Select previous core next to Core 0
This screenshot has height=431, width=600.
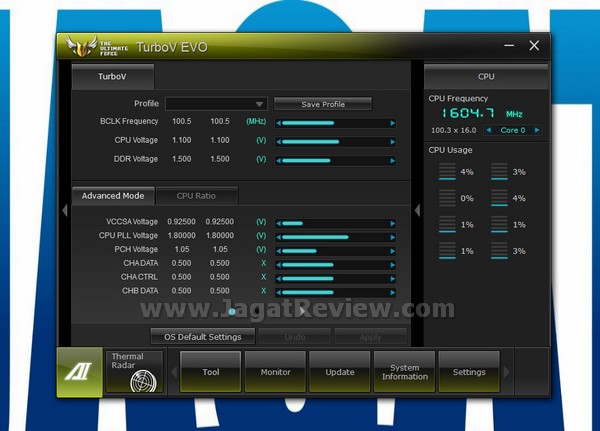[489, 130]
